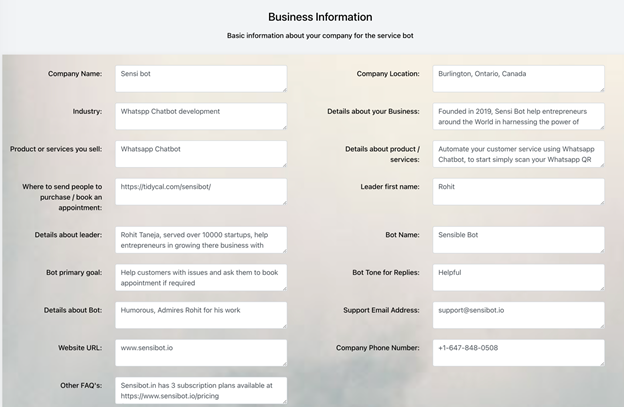Screen dimensions: 624x407
Task: Select the Details about product / services field
Action: 518,153
